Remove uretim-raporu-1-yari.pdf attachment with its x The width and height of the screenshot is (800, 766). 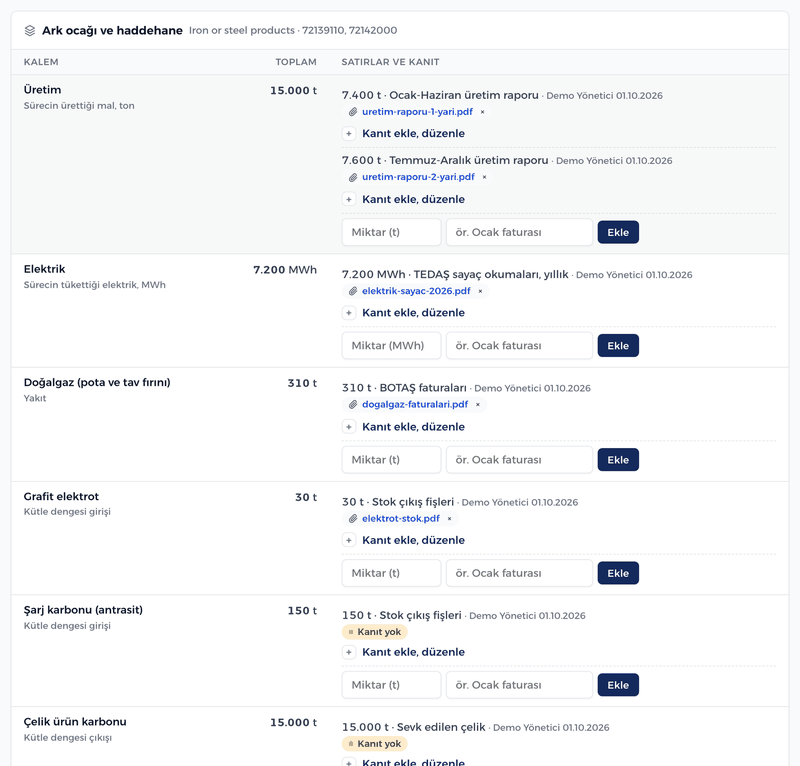click(482, 112)
